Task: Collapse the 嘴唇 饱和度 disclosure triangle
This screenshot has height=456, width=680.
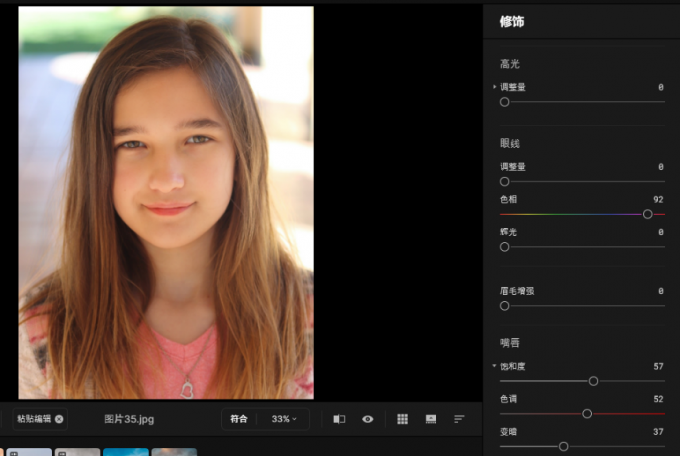Action: pyautogui.click(x=494, y=366)
